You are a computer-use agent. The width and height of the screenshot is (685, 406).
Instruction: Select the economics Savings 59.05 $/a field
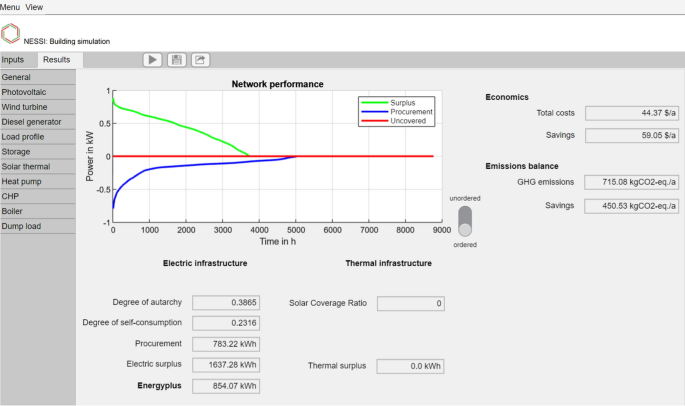pyautogui.click(x=632, y=135)
